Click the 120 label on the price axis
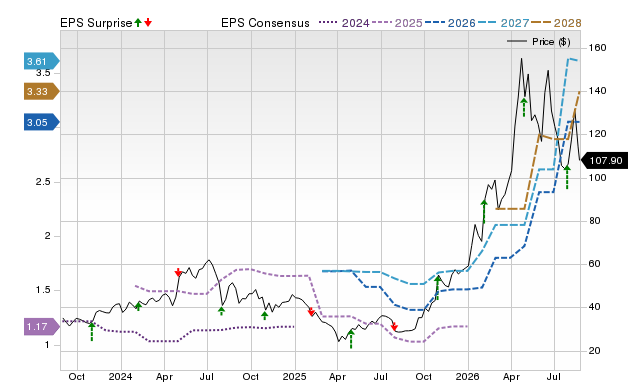This screenshot has width=640, height=382. [598, 134]
